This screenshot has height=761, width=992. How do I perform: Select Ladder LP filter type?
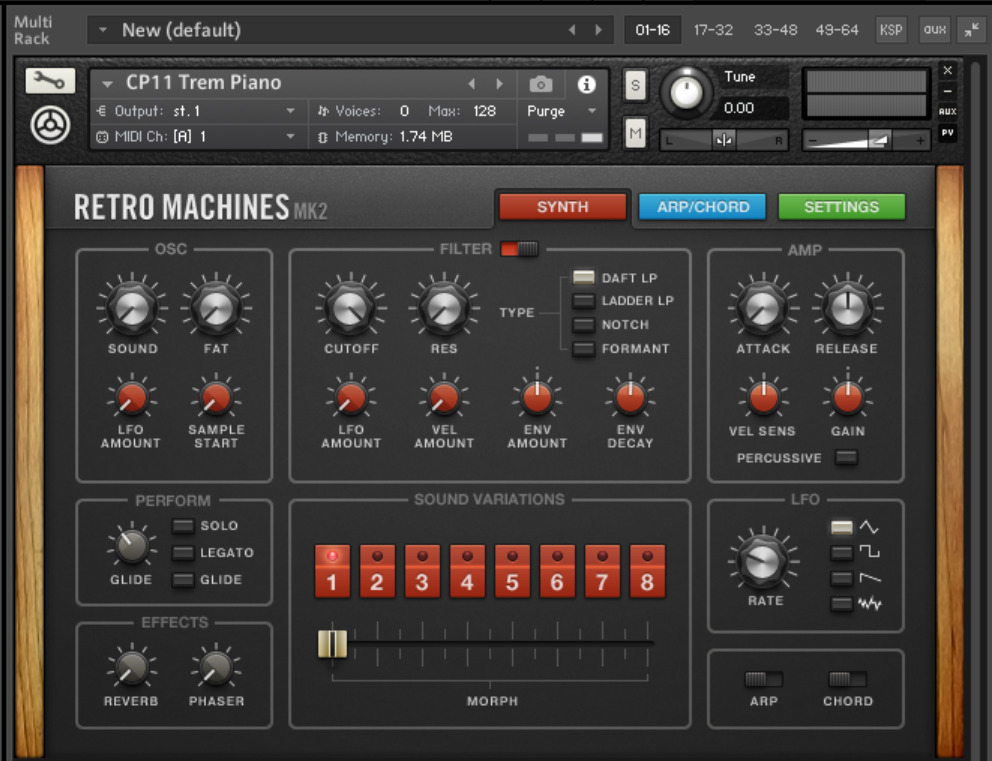tap(583, 301)
